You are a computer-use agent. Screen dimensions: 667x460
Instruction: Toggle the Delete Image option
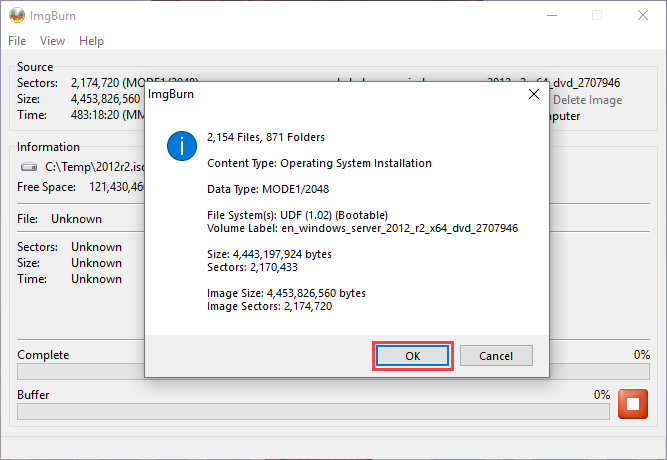point(587,100)
